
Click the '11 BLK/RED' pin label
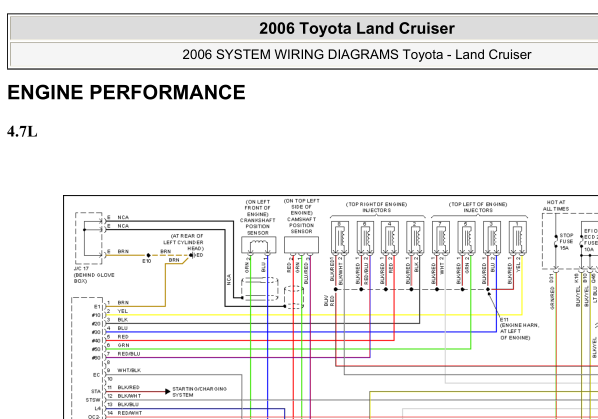point(123,387)
